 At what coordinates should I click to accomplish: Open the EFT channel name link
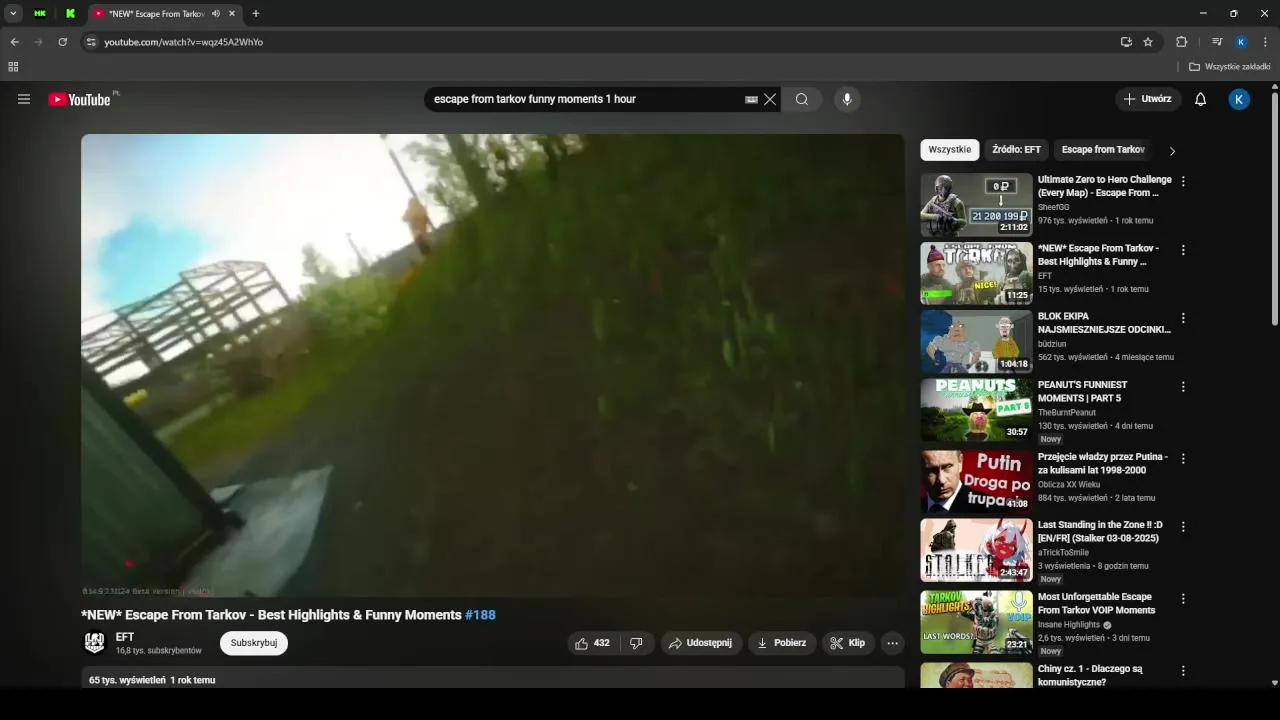coord(125,637)
